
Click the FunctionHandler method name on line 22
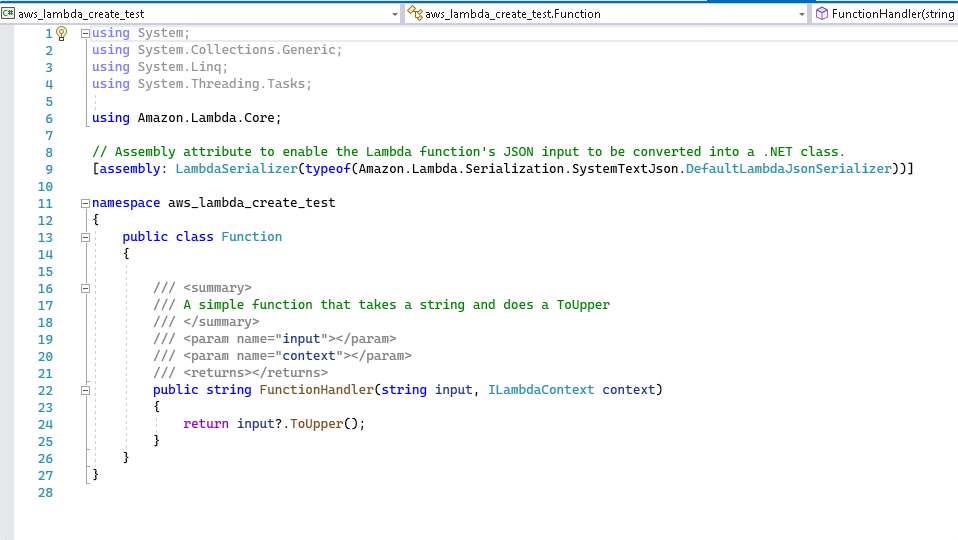[316, 390]
